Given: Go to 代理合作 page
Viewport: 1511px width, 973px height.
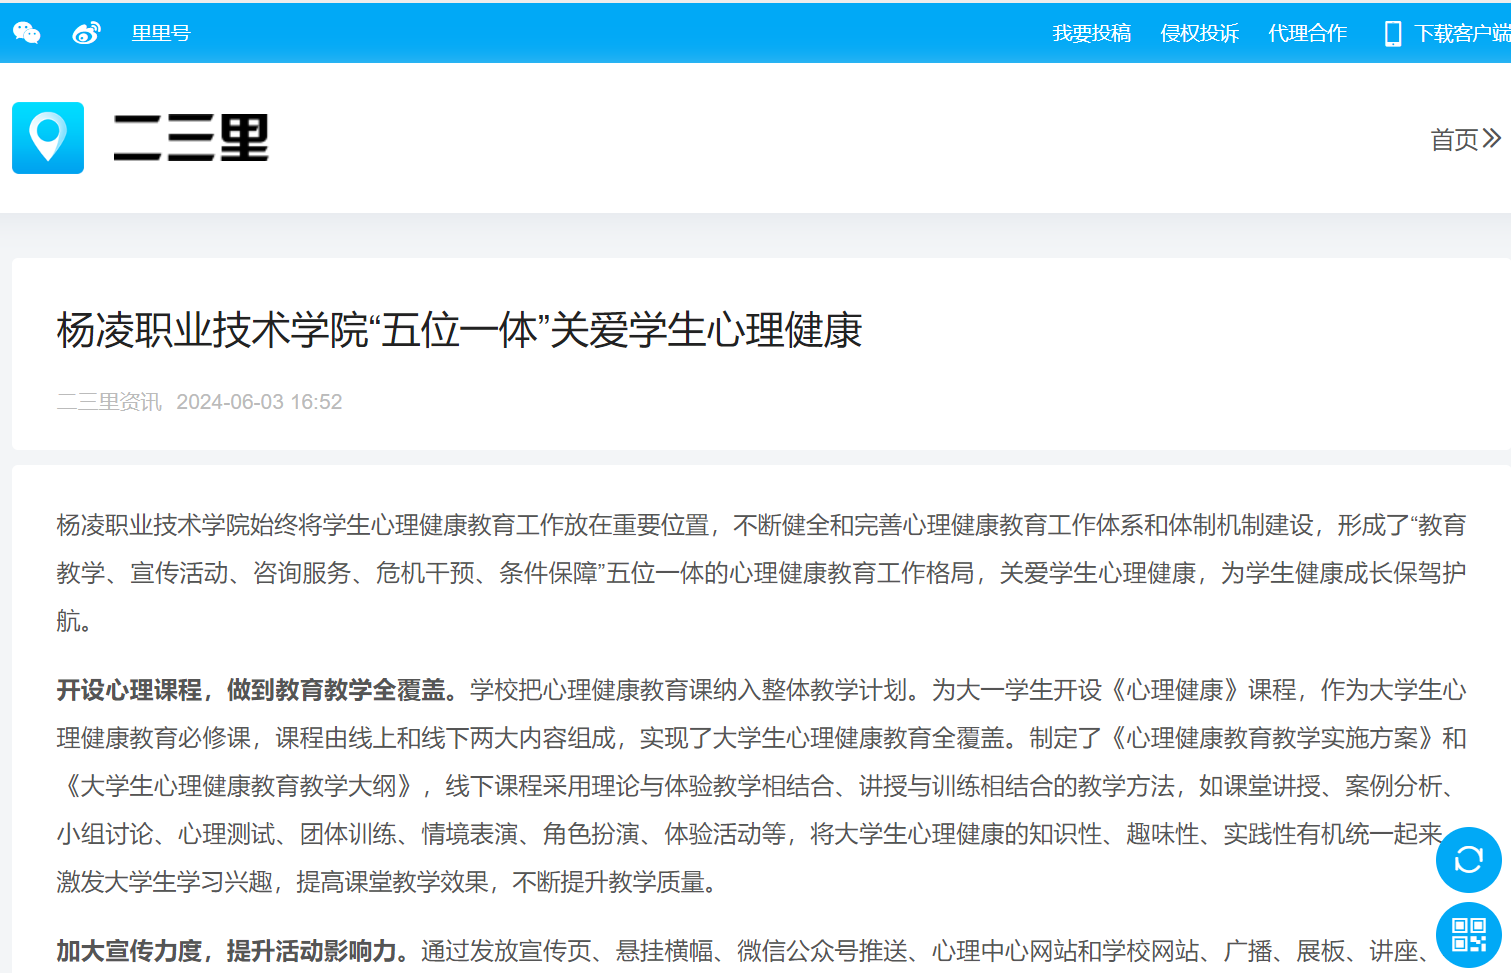Looking at the screenshot, I should 1307,33.
